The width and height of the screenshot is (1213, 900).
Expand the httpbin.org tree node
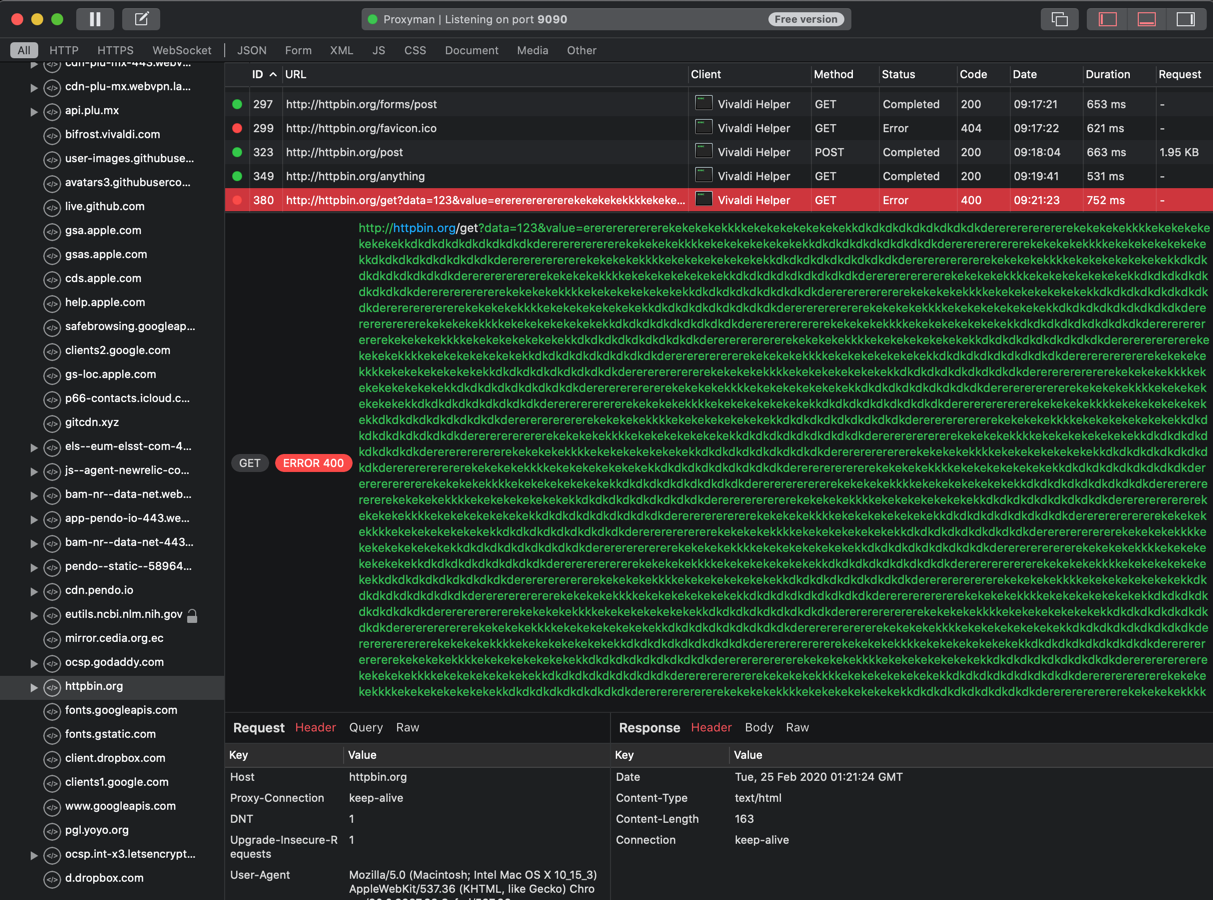click(34, 687)
